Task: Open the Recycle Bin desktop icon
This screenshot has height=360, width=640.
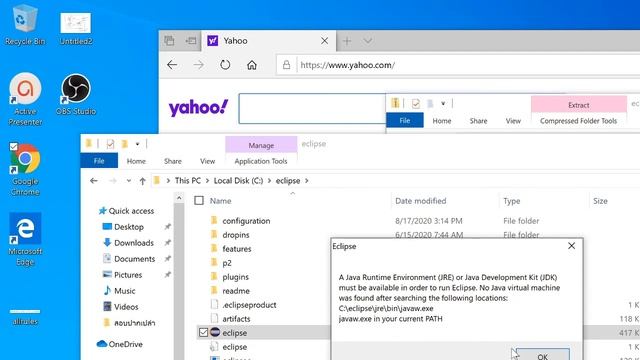Action: (25, 24)
